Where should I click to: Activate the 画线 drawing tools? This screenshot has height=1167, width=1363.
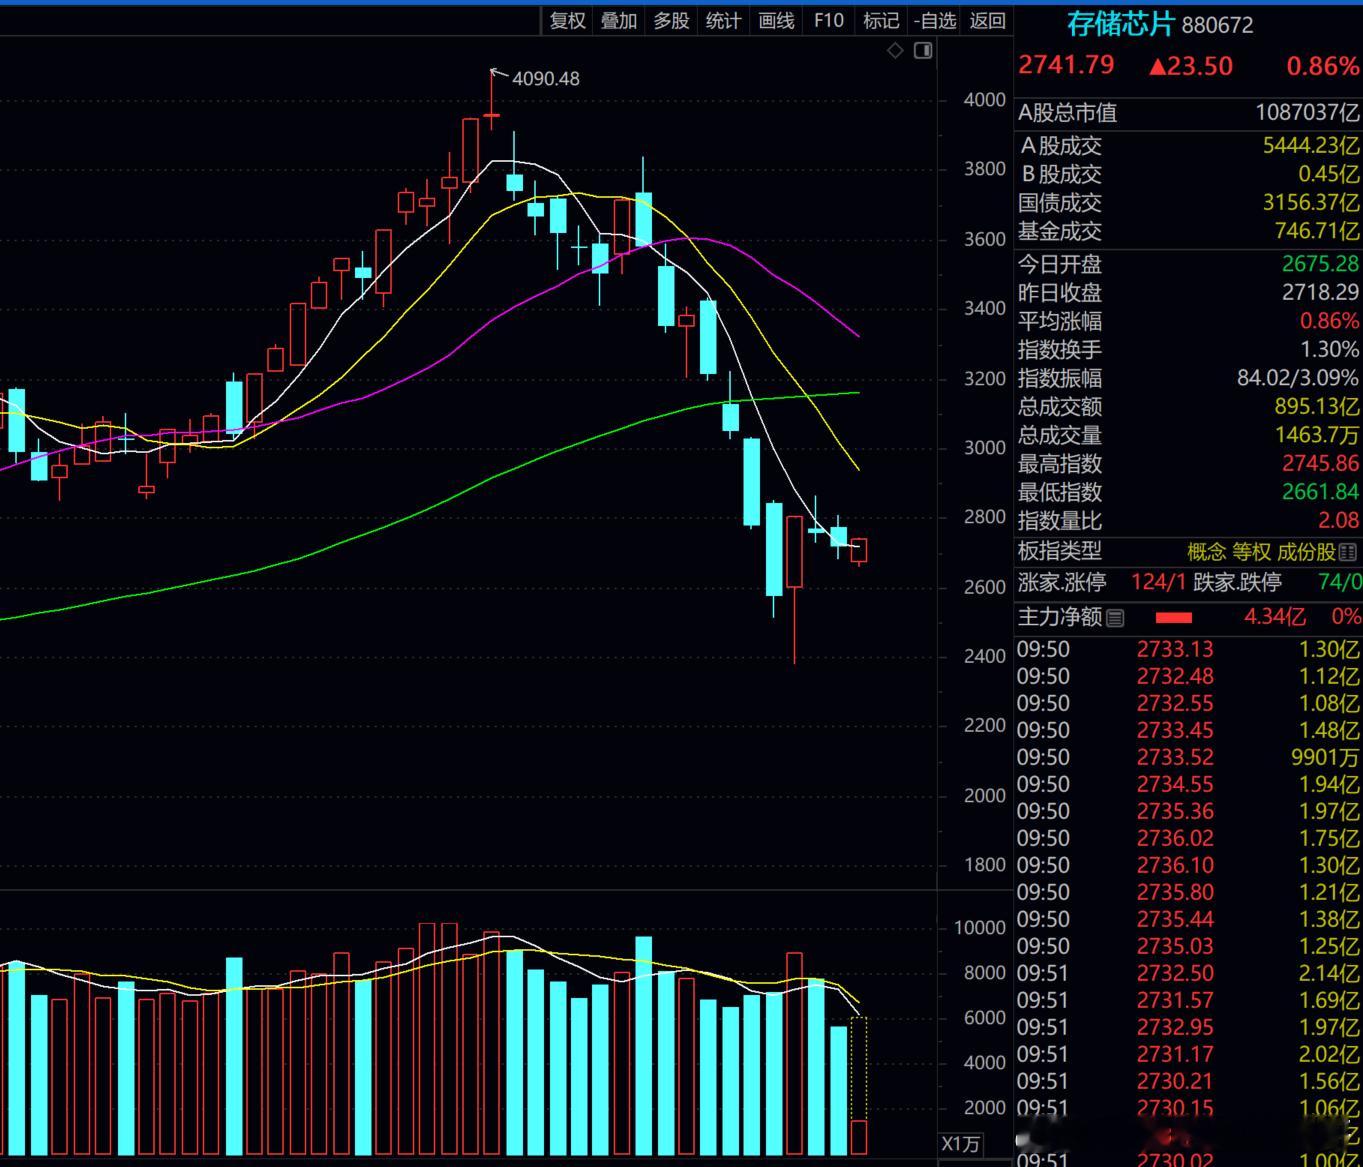pyautogui.click(x=776, y=20)
